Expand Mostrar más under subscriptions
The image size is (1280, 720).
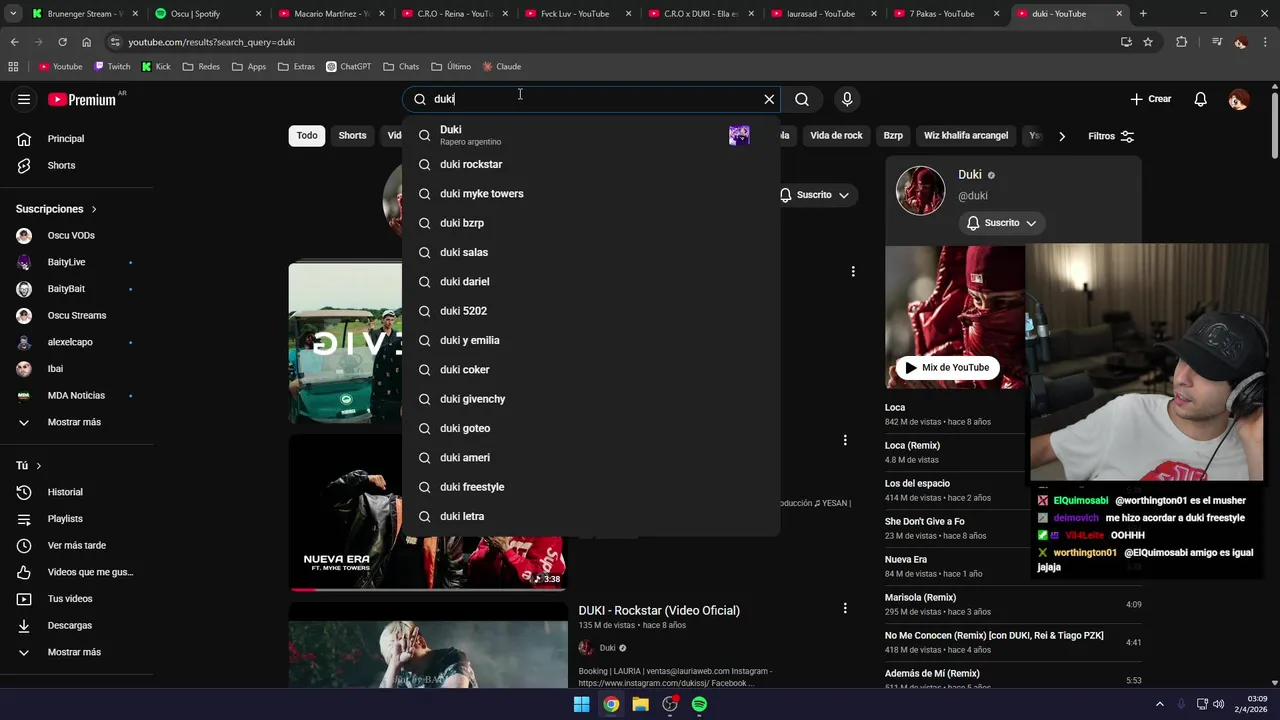pyautogui.click(x=76, y=422)
